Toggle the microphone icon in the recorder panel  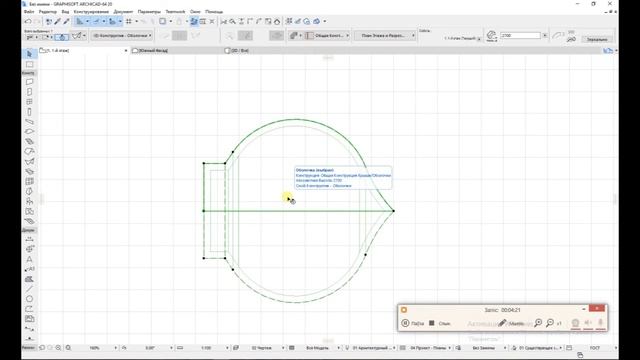pyautogui.click(x=600, y=323)
